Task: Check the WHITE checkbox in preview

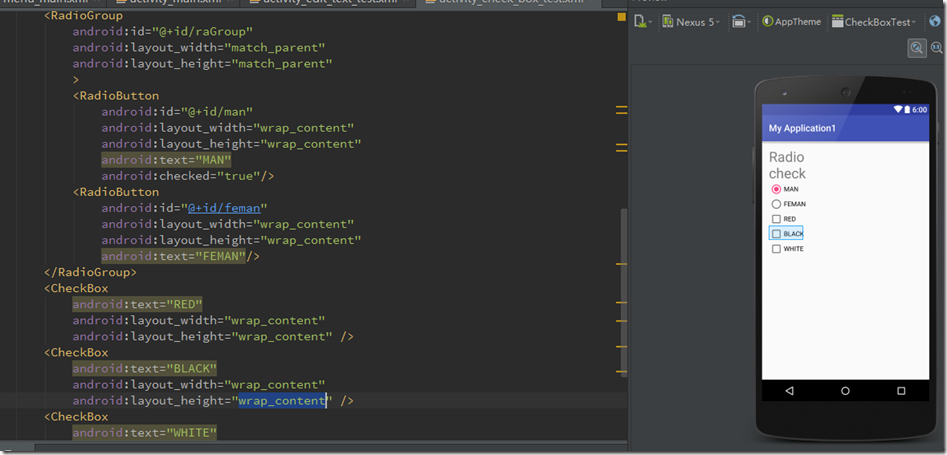Action: click(x=776, y=249)
